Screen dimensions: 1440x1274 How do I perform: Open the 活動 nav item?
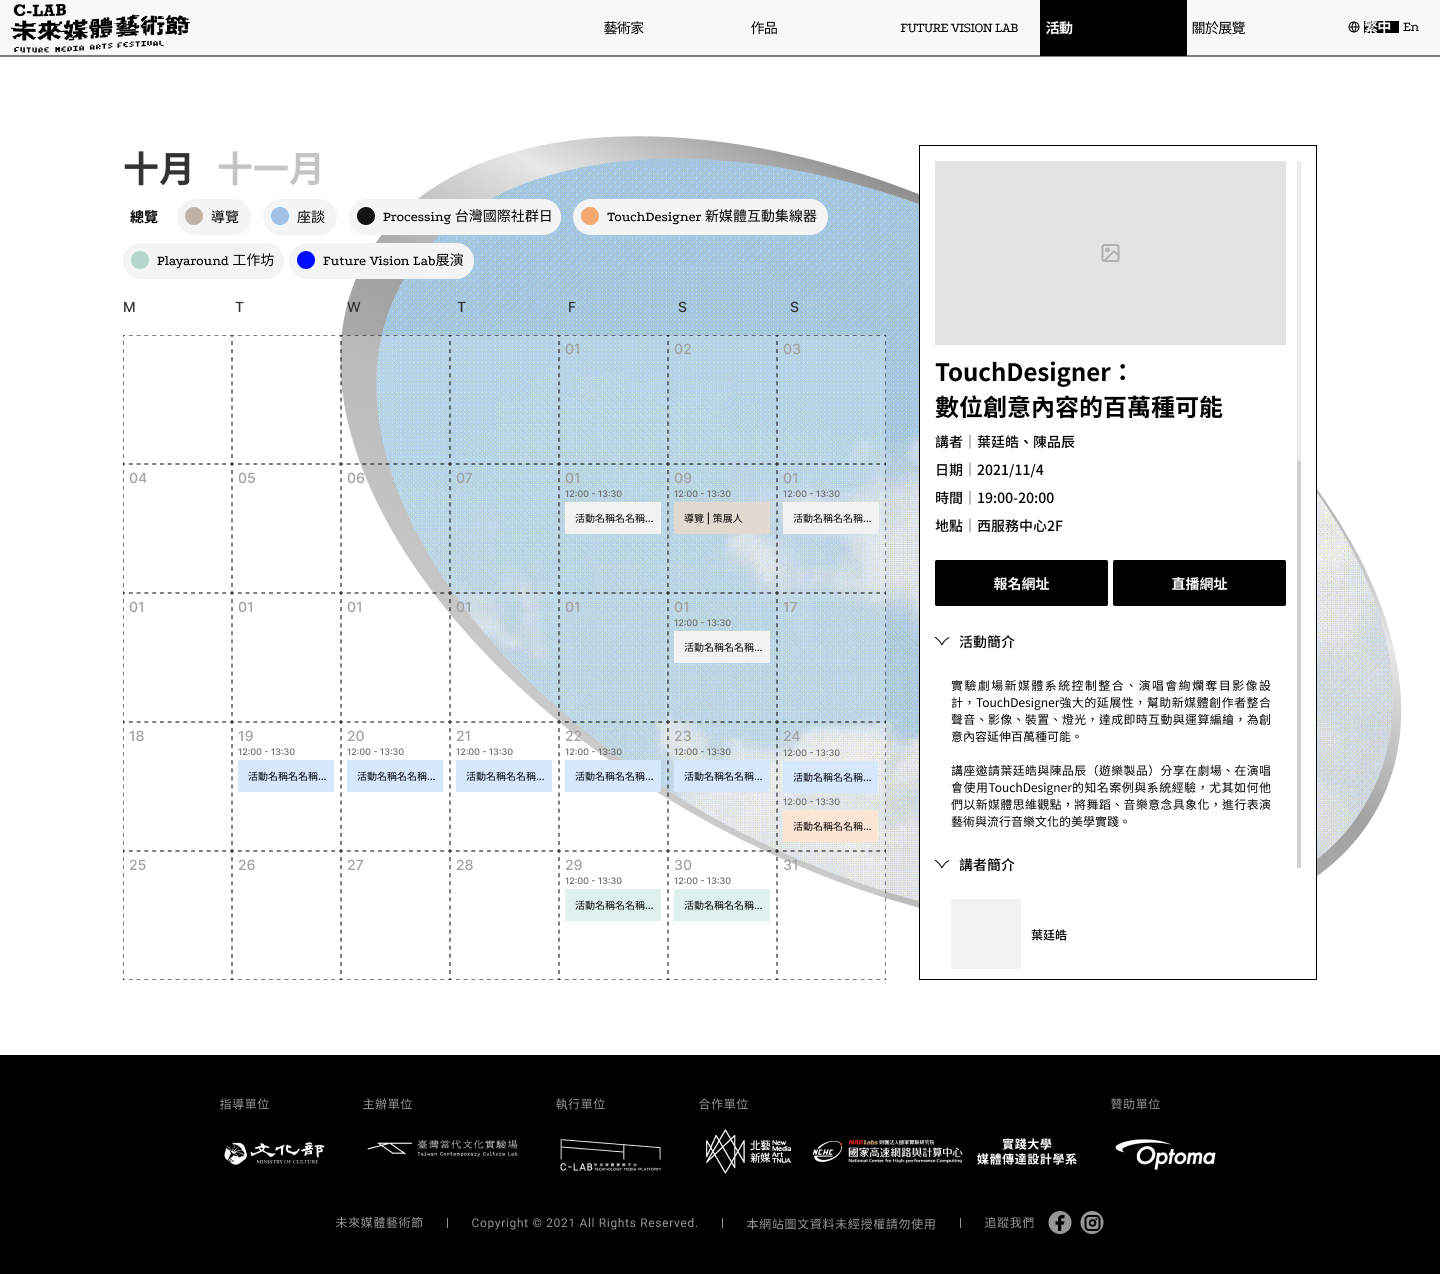click(x=1113, y=28)
